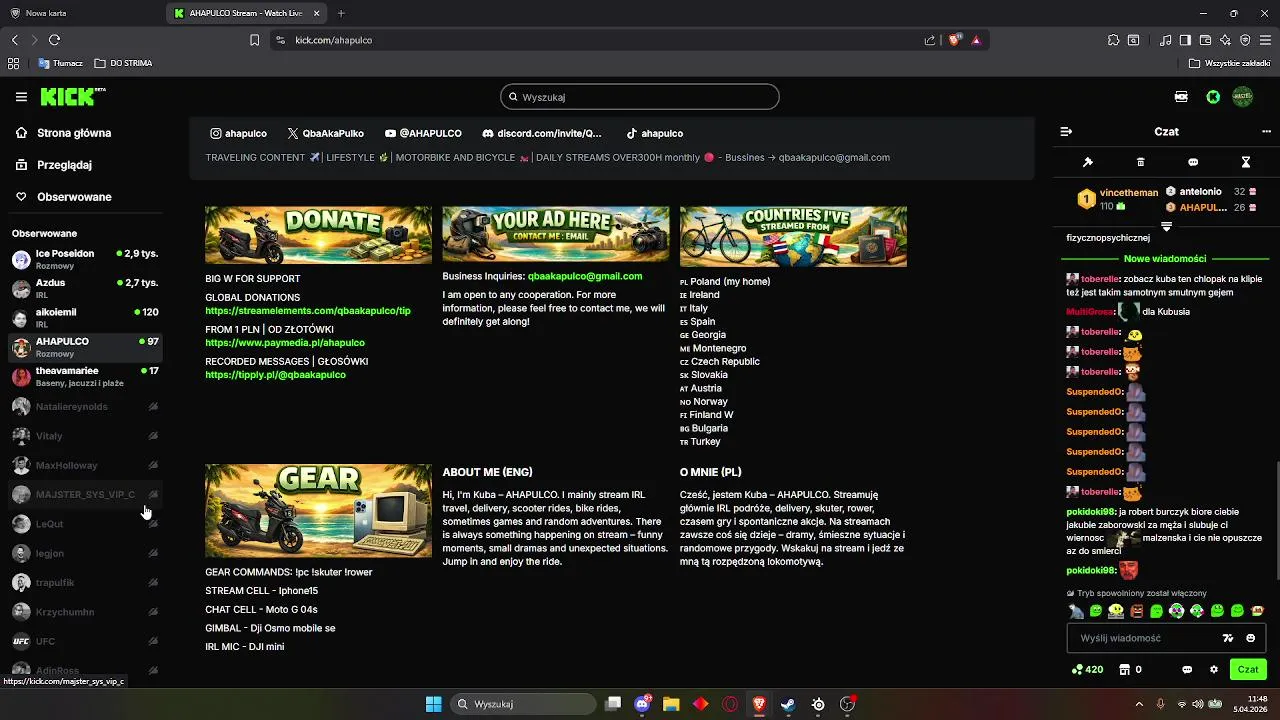
Task: Open the tipply.pl/@qbaakapulco link
Action: click(x=275, y=375)
